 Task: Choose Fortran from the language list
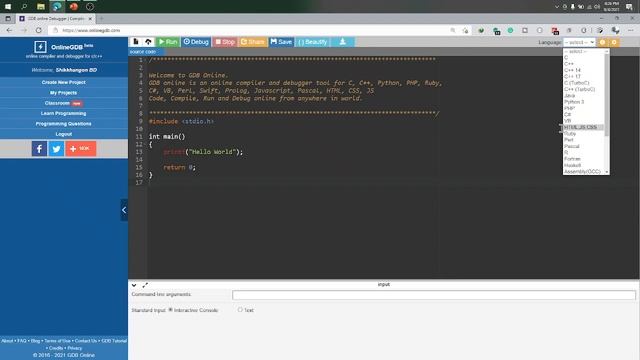pyautogui.click(x=572, y=159)
